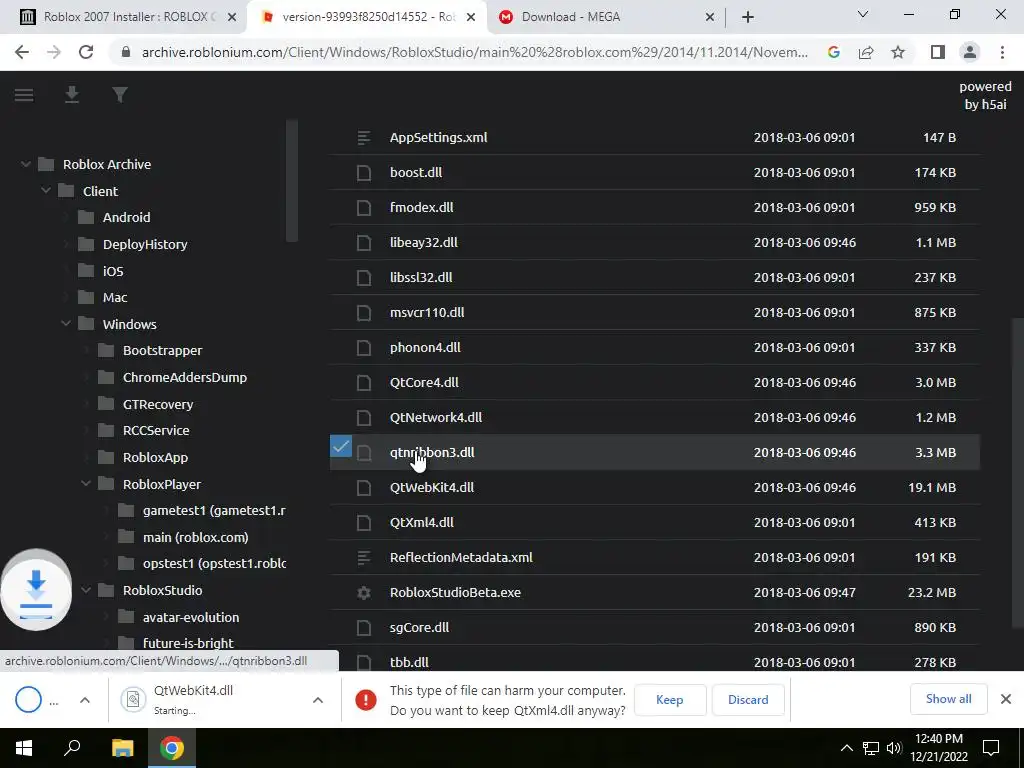Click the file icon beside fmodex.dll
Screen dimensions: 1024x768
point(364,208)
